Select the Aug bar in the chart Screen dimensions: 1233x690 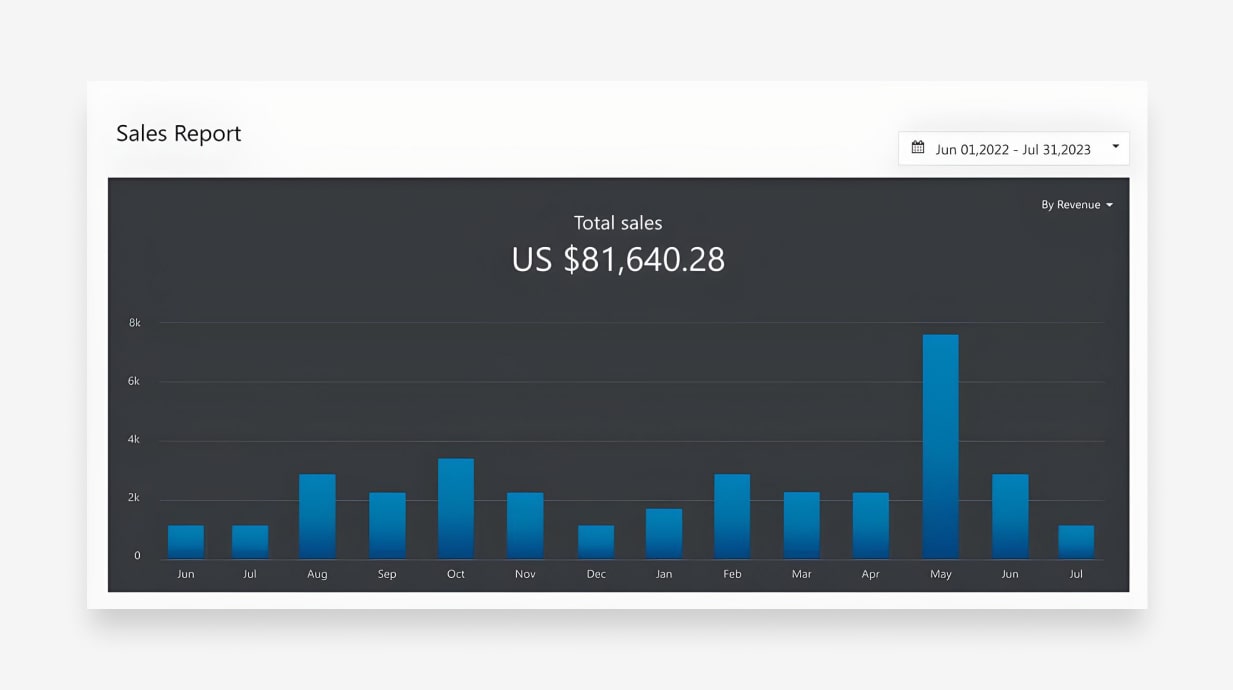point(317,516)
